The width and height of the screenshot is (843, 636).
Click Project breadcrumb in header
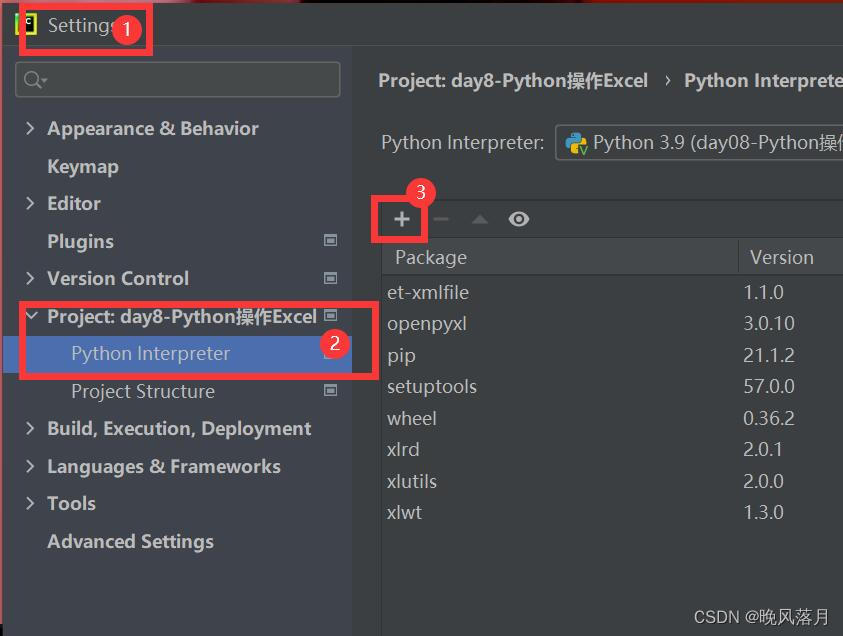(513, 81)
